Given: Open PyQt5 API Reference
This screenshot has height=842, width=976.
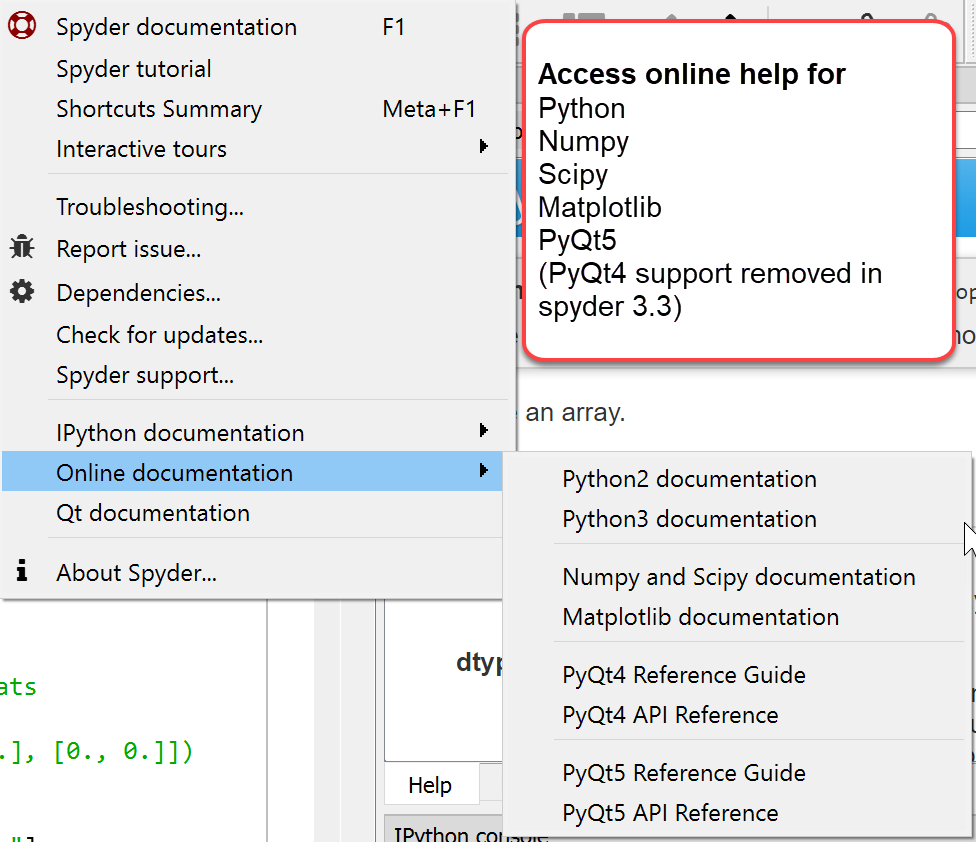Looking at the screenshot, I should point(738,813).
